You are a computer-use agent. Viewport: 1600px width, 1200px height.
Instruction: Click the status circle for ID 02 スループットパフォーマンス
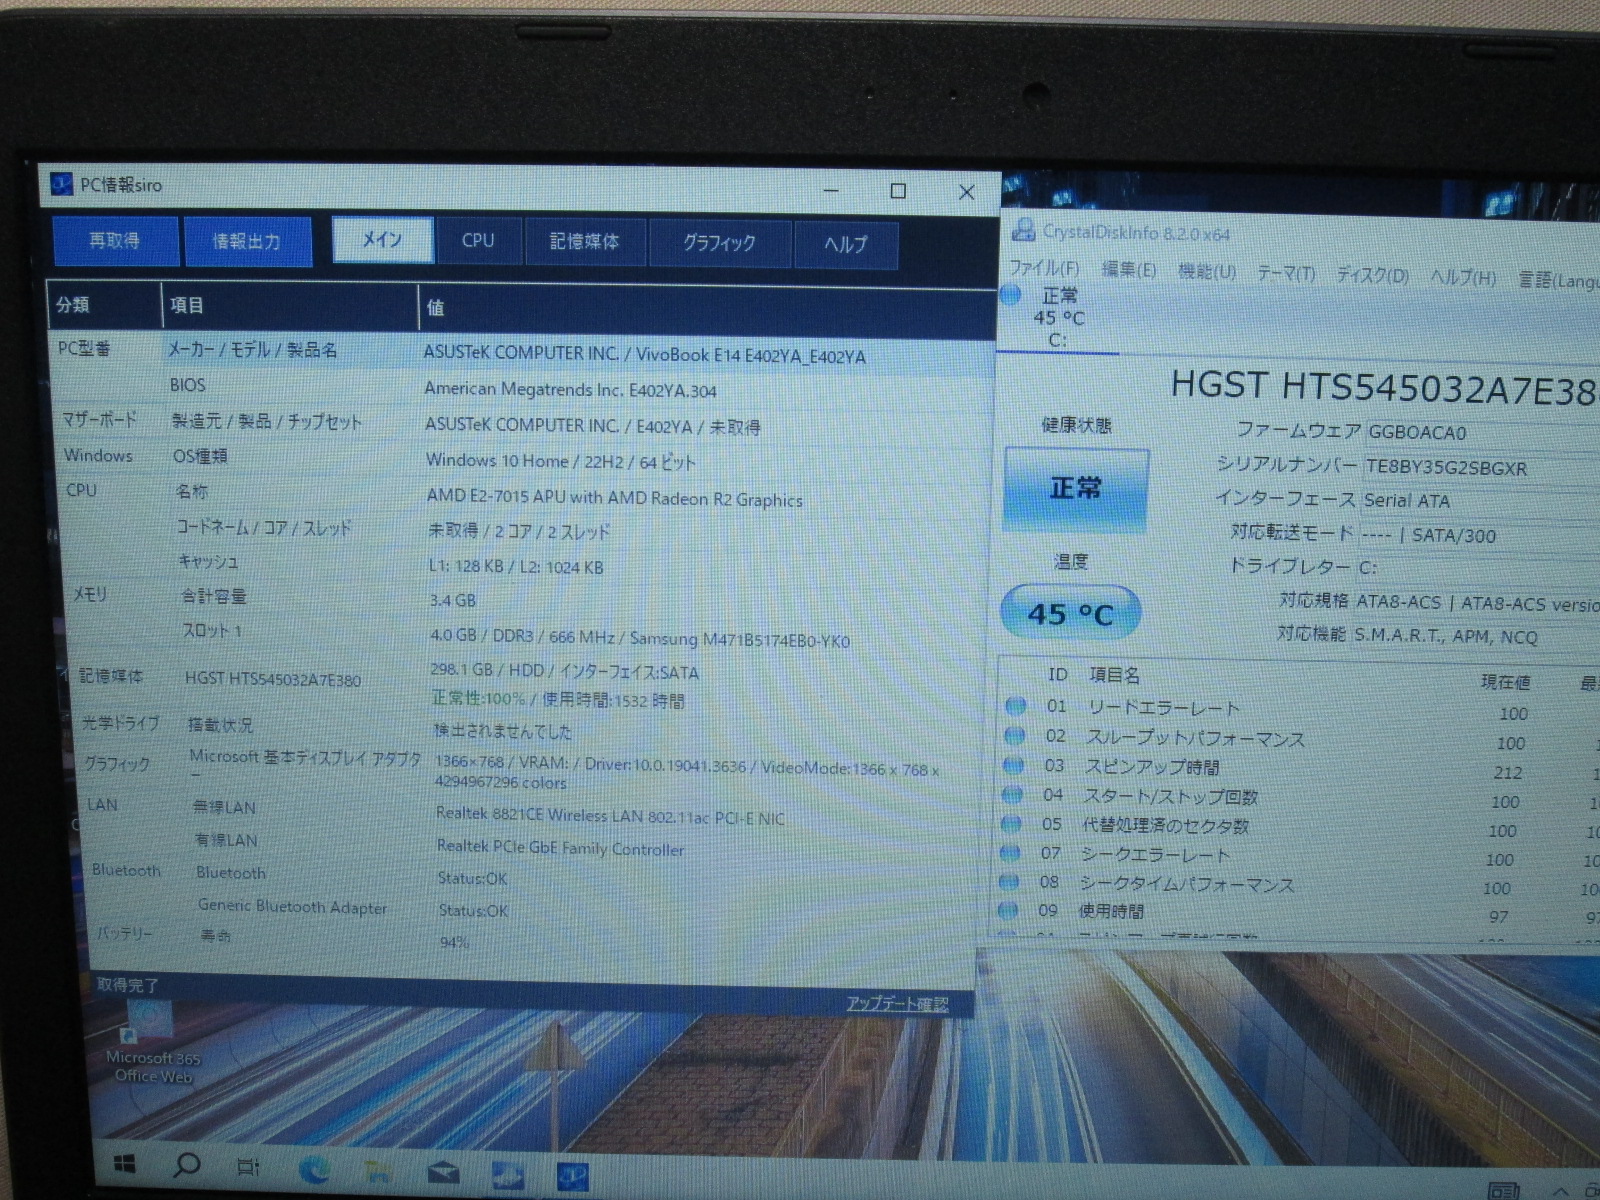(1014, 736)
